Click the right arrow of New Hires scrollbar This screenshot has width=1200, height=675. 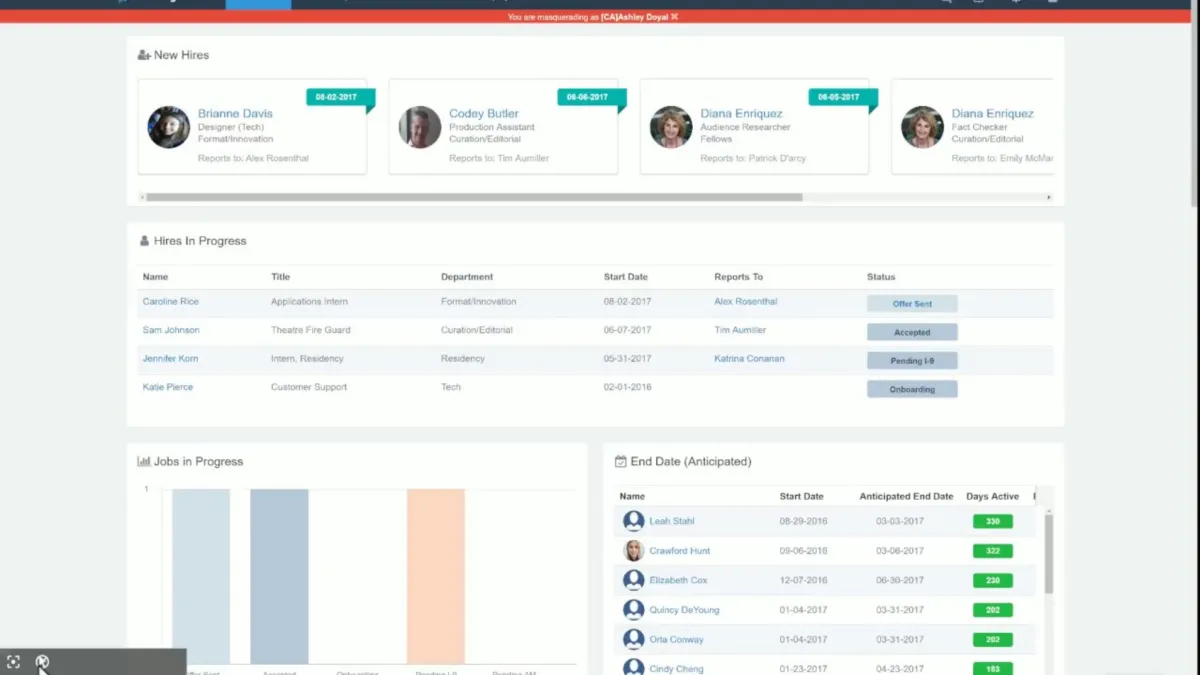[1048, 197]
